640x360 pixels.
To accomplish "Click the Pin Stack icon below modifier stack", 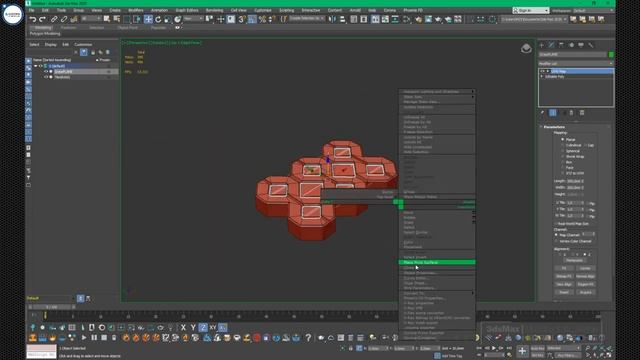I will (x=542, y=113).
